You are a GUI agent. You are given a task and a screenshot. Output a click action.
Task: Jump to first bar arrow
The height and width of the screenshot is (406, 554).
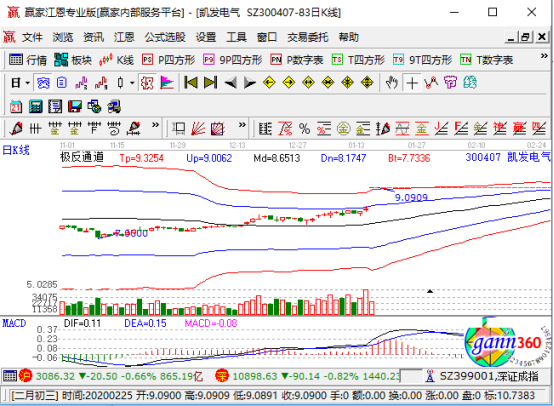[x=191, y=83]
